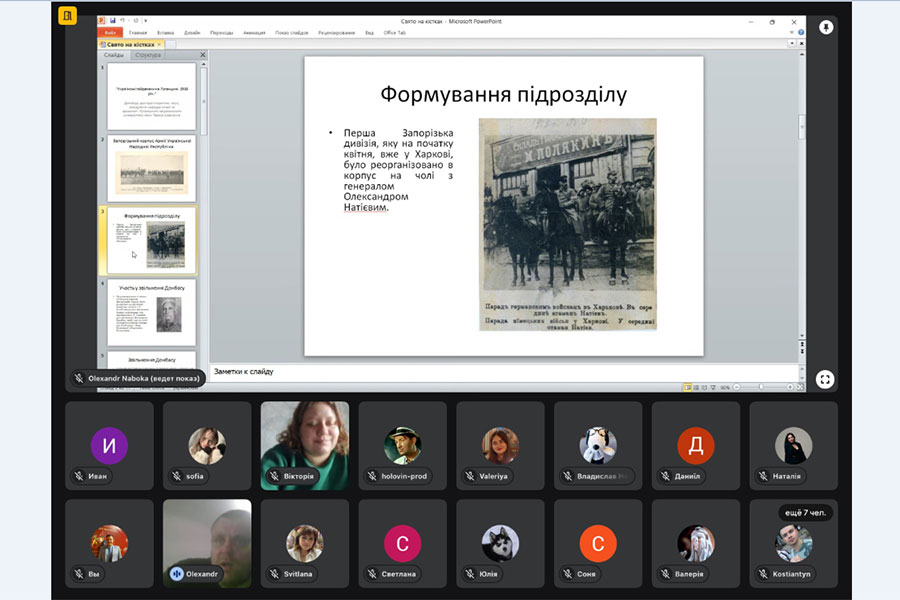Close the slides panel with X
The image size is (900, 600).
(203, 55)
